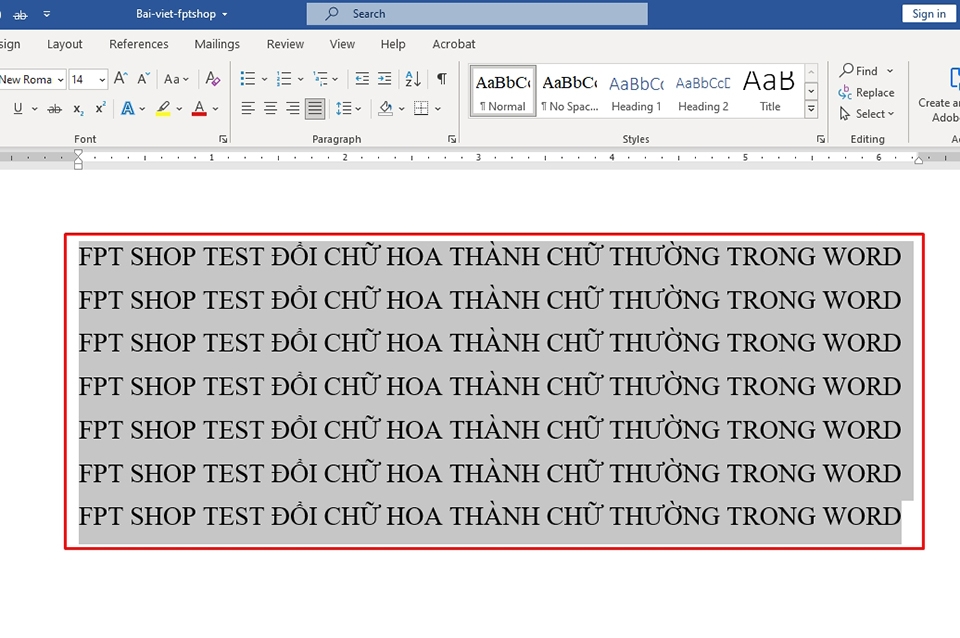
Task: Open the References tab
Action: [x=138, y=44]
